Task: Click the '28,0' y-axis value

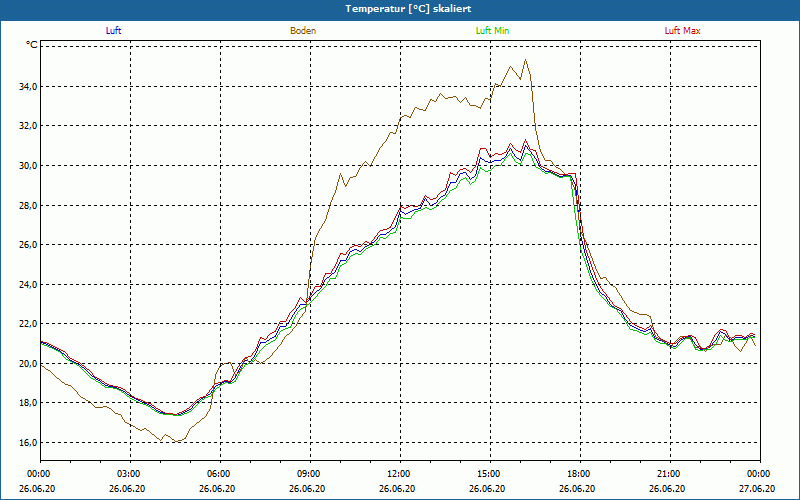Action: coord(29,206)
